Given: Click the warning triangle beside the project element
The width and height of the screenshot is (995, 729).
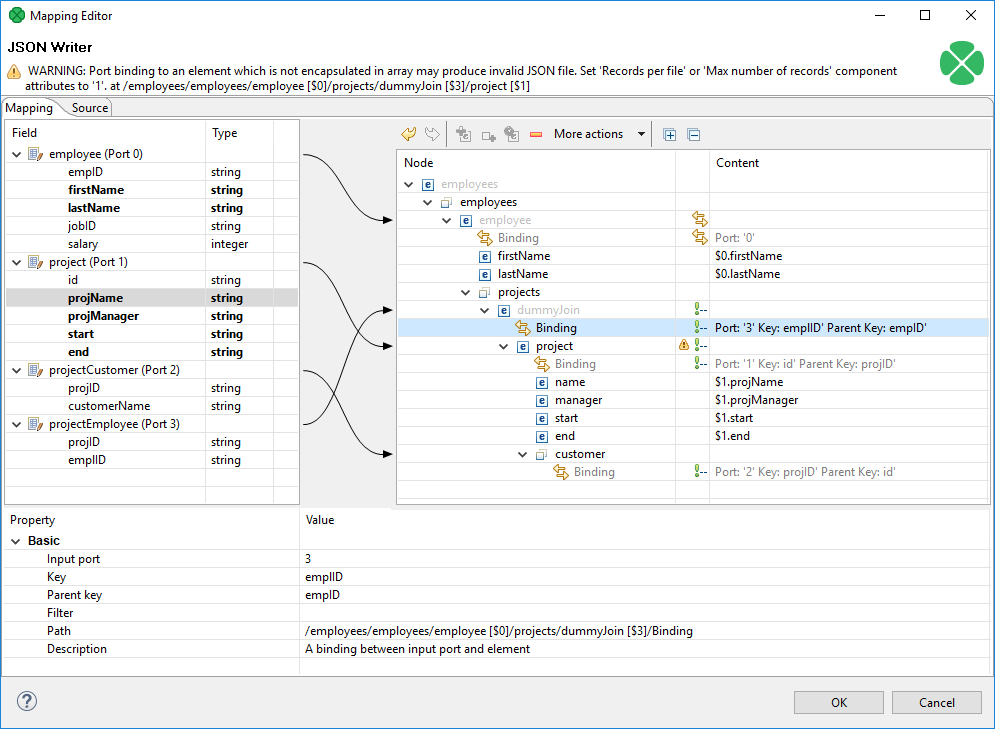Looking at the screenshot, I should pos(683,345).
